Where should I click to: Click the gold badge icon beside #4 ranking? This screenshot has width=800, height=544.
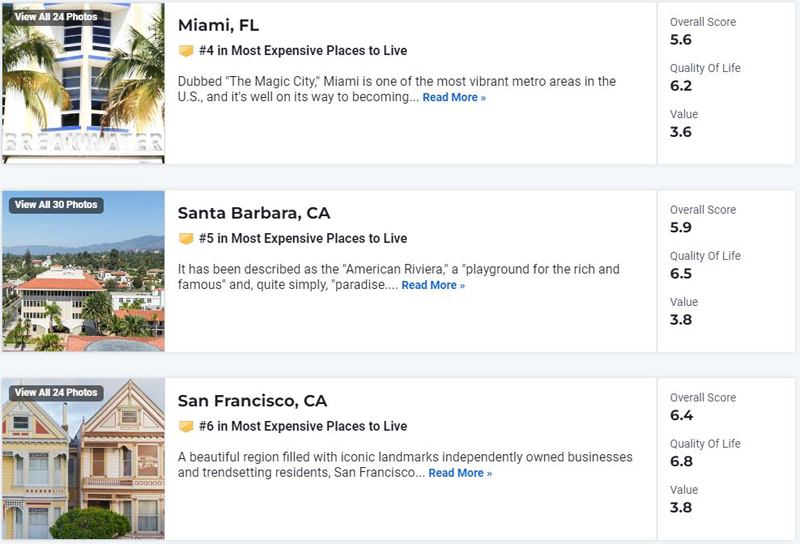tap(186, 51)
